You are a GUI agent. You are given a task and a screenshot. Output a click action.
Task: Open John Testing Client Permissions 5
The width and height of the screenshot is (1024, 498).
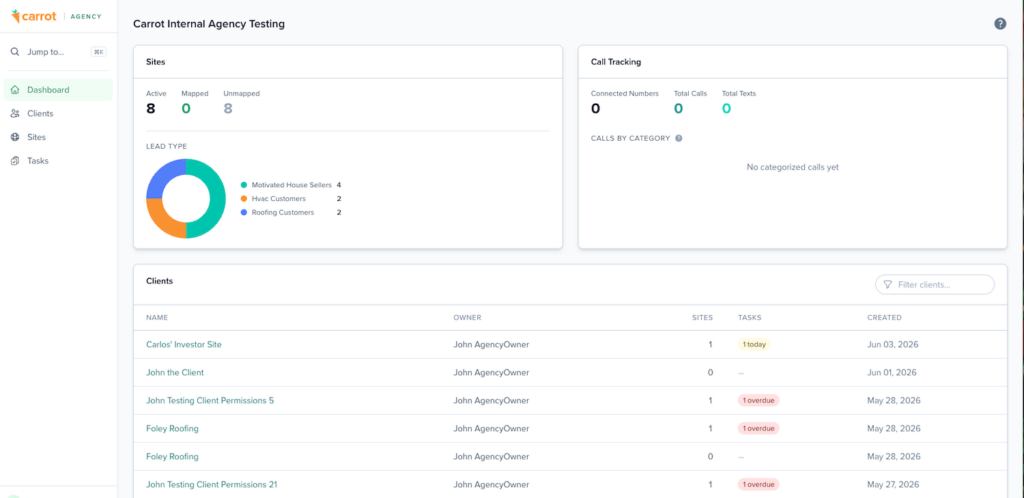tap(210, 401)
